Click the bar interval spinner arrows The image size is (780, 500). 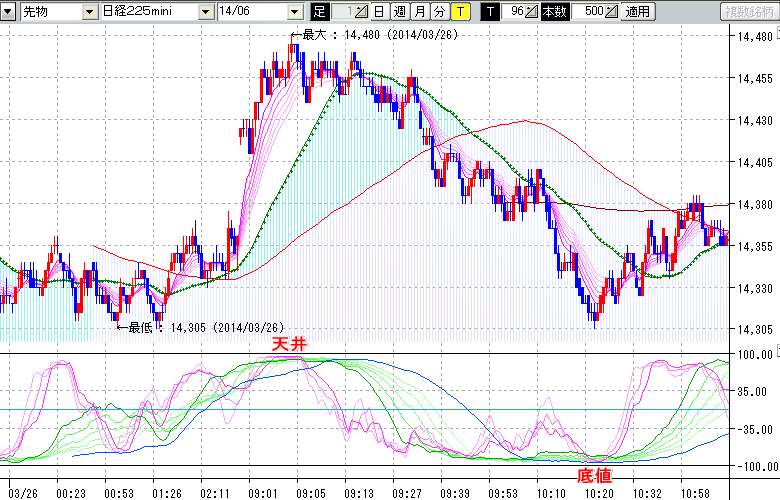click(362, 12)
